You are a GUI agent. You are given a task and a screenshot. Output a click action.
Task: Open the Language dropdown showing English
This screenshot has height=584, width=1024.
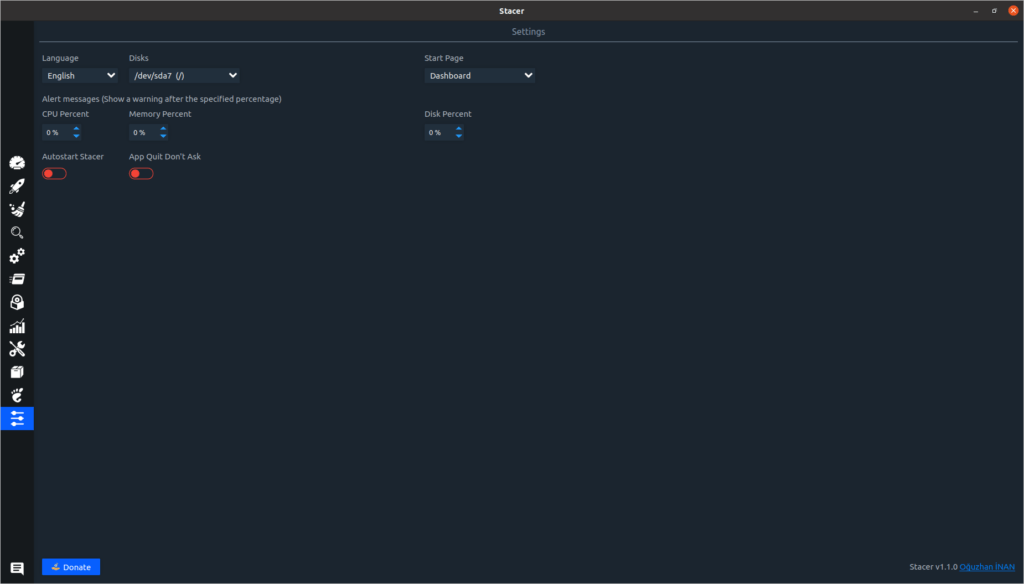click(80, 76)
